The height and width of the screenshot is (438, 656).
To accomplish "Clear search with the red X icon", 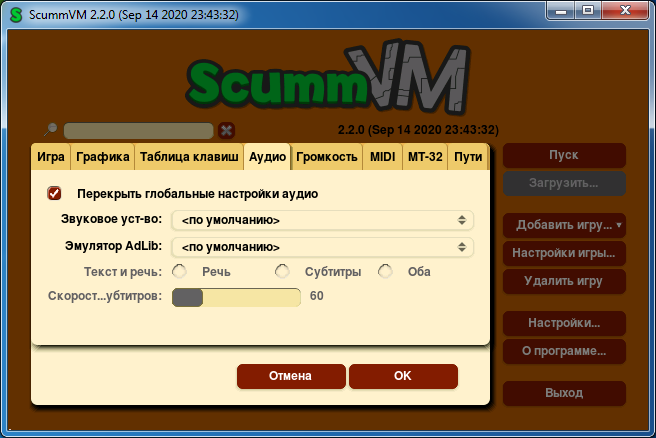I will 226,130.
